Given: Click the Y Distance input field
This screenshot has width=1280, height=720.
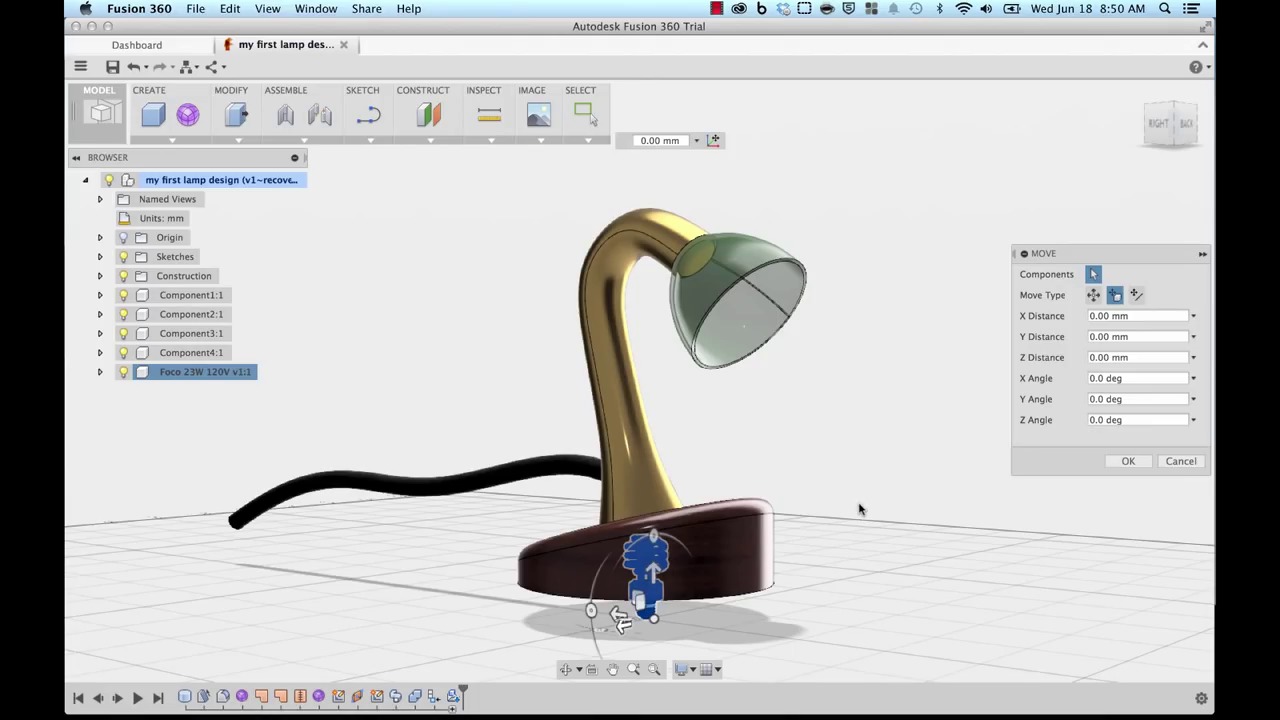Looking at the screenshot, I should pos(1137,337).
